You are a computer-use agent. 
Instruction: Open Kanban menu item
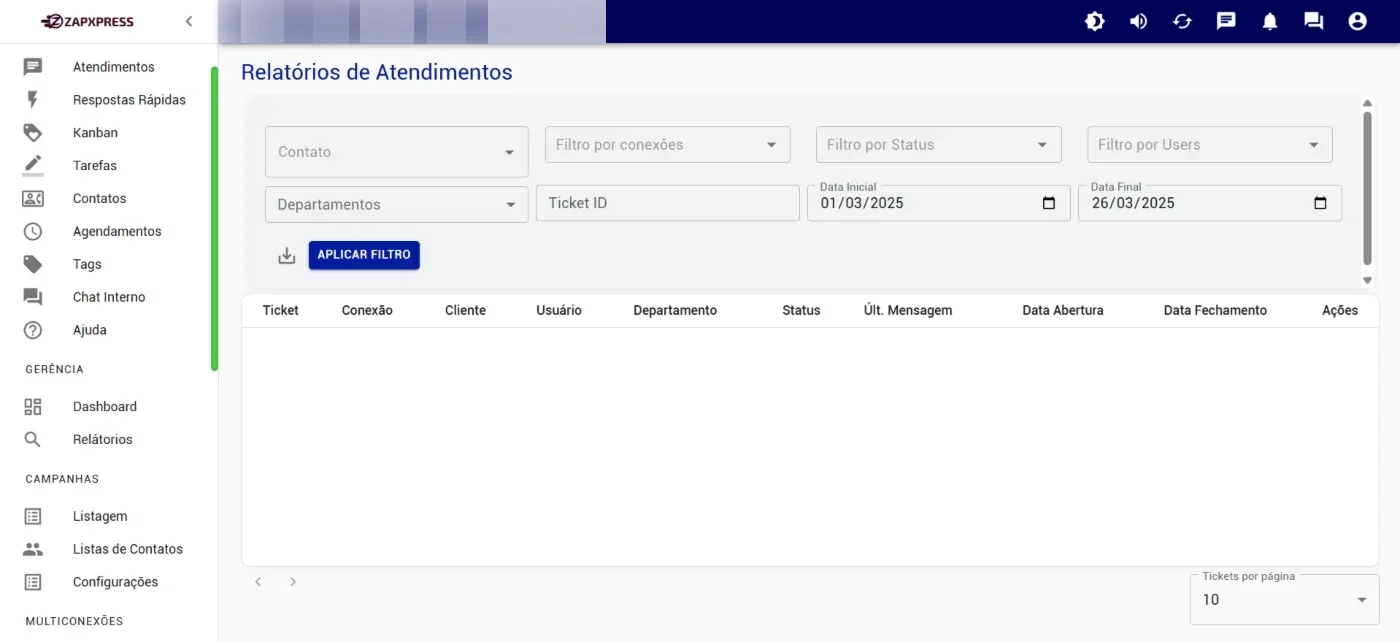95,132
